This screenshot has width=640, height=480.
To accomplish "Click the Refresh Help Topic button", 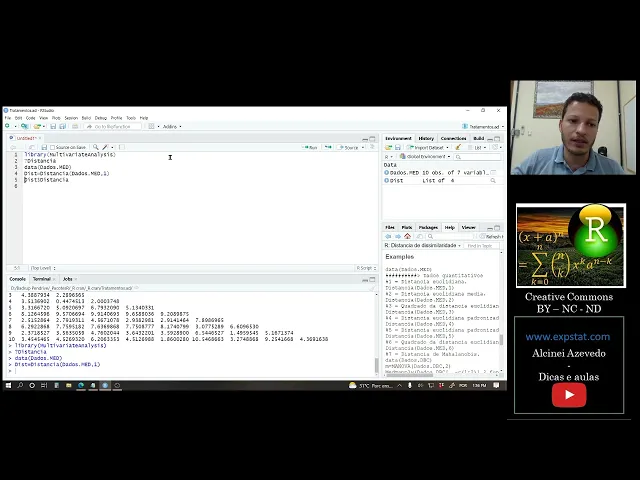I will (491, 236).
